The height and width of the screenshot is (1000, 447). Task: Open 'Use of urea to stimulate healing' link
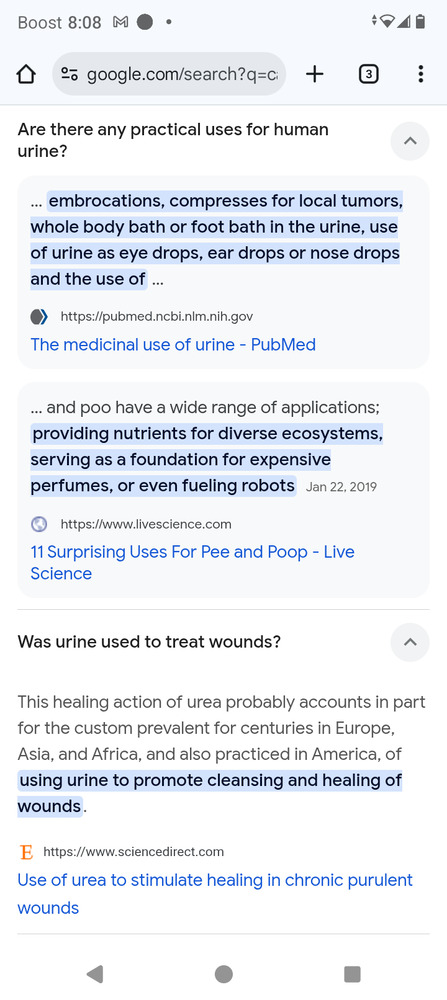tap(215, 894)
